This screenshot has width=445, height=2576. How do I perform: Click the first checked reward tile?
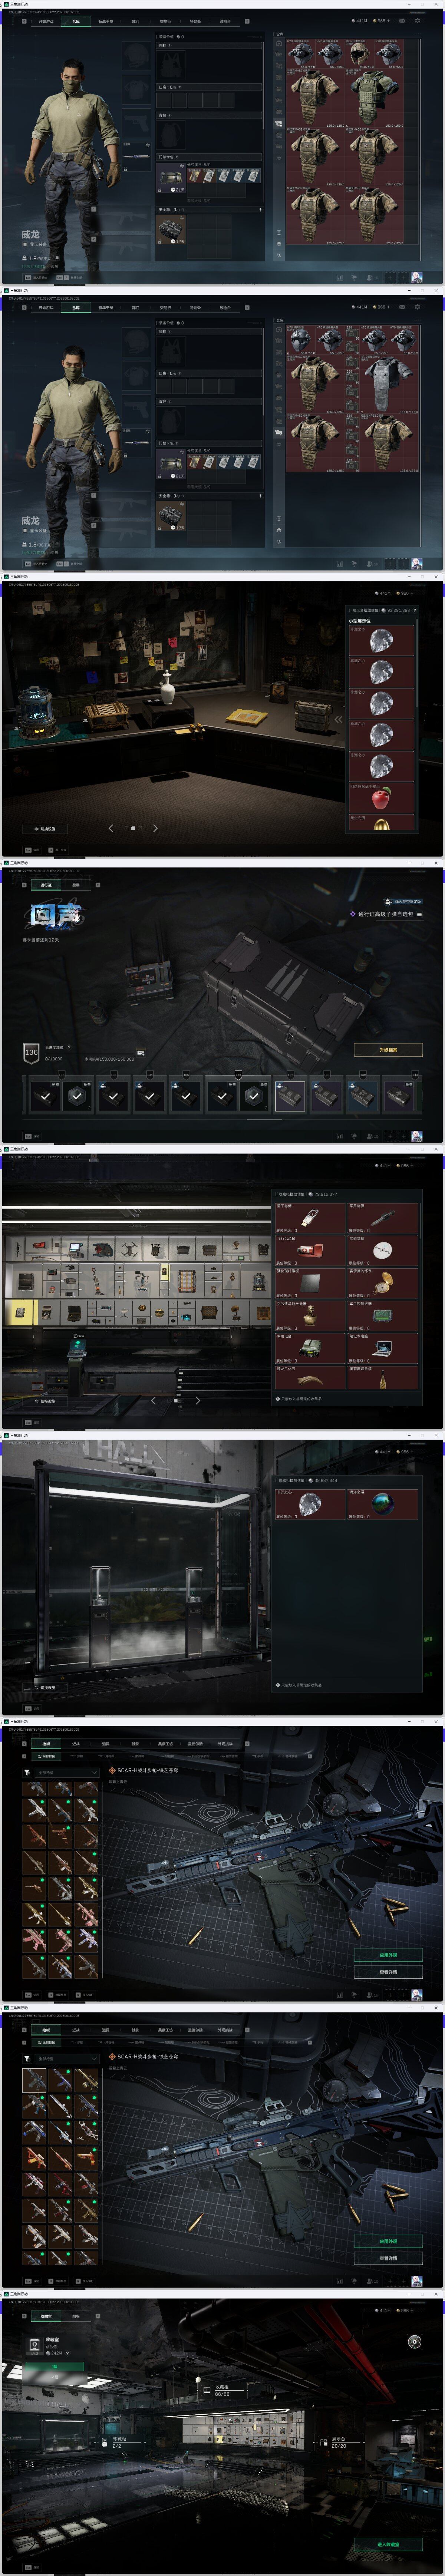pos(45,1096)
